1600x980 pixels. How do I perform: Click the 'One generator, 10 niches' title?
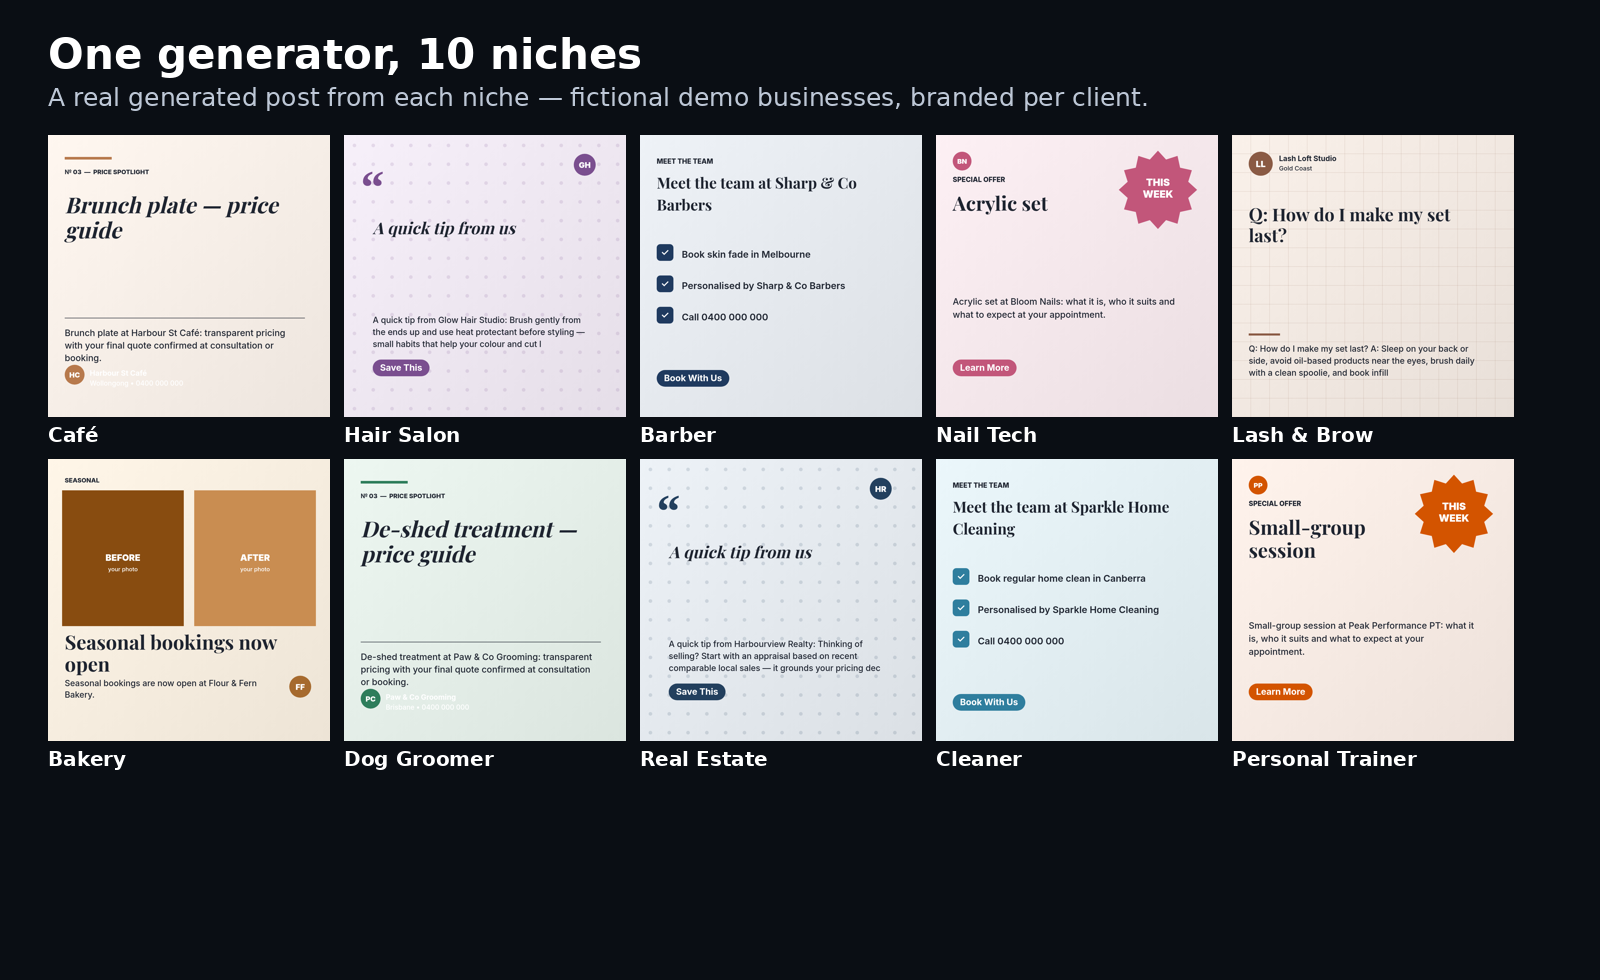tap(345, 54)
